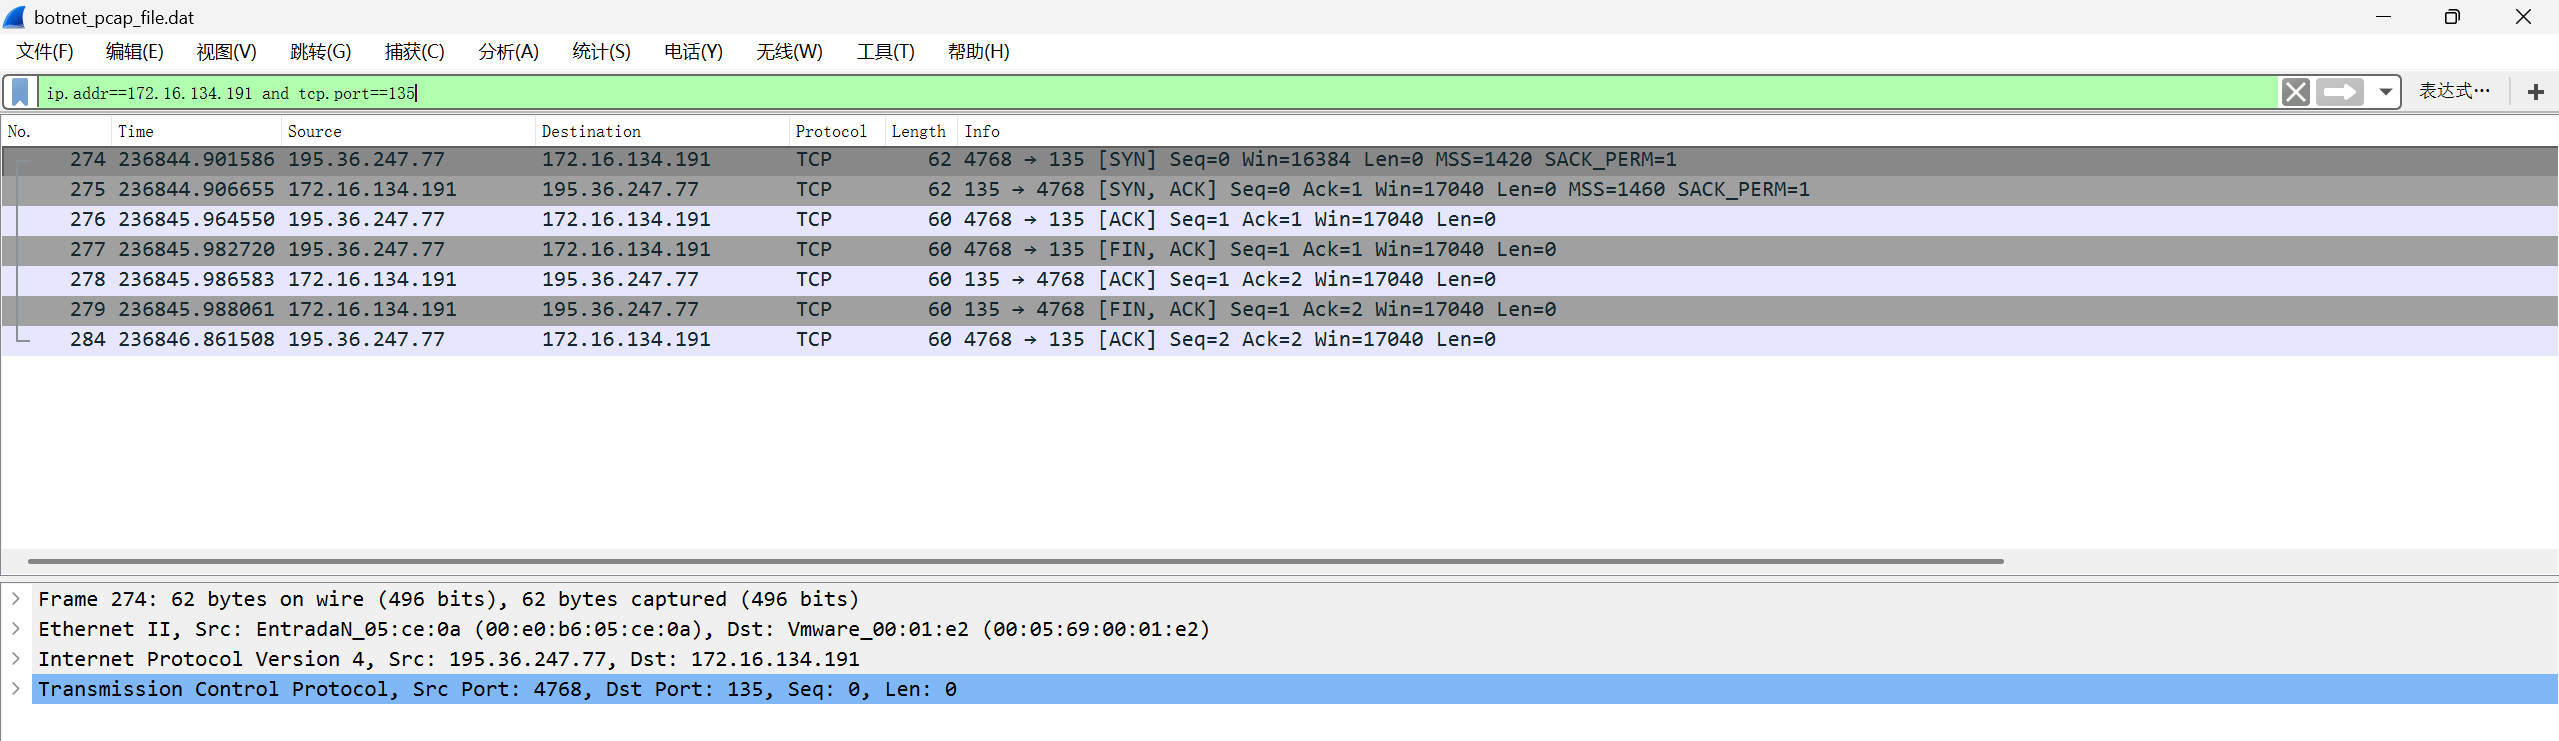Sort packets by No. column header
The height and width of the screenshot is (741, 2559).
coord(56,131)
